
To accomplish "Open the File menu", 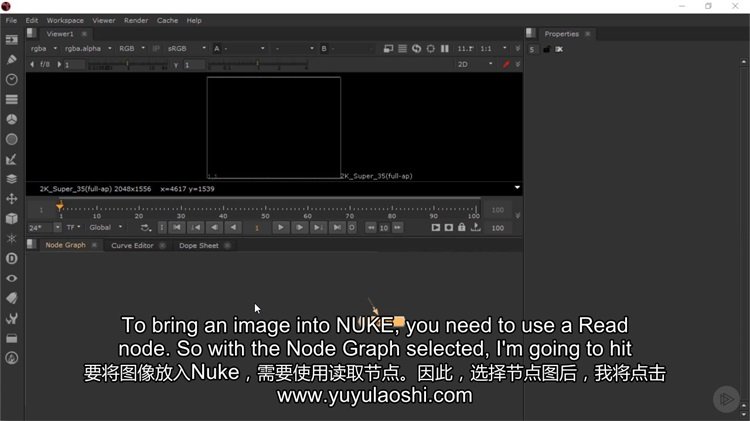I will coord(11,21).
